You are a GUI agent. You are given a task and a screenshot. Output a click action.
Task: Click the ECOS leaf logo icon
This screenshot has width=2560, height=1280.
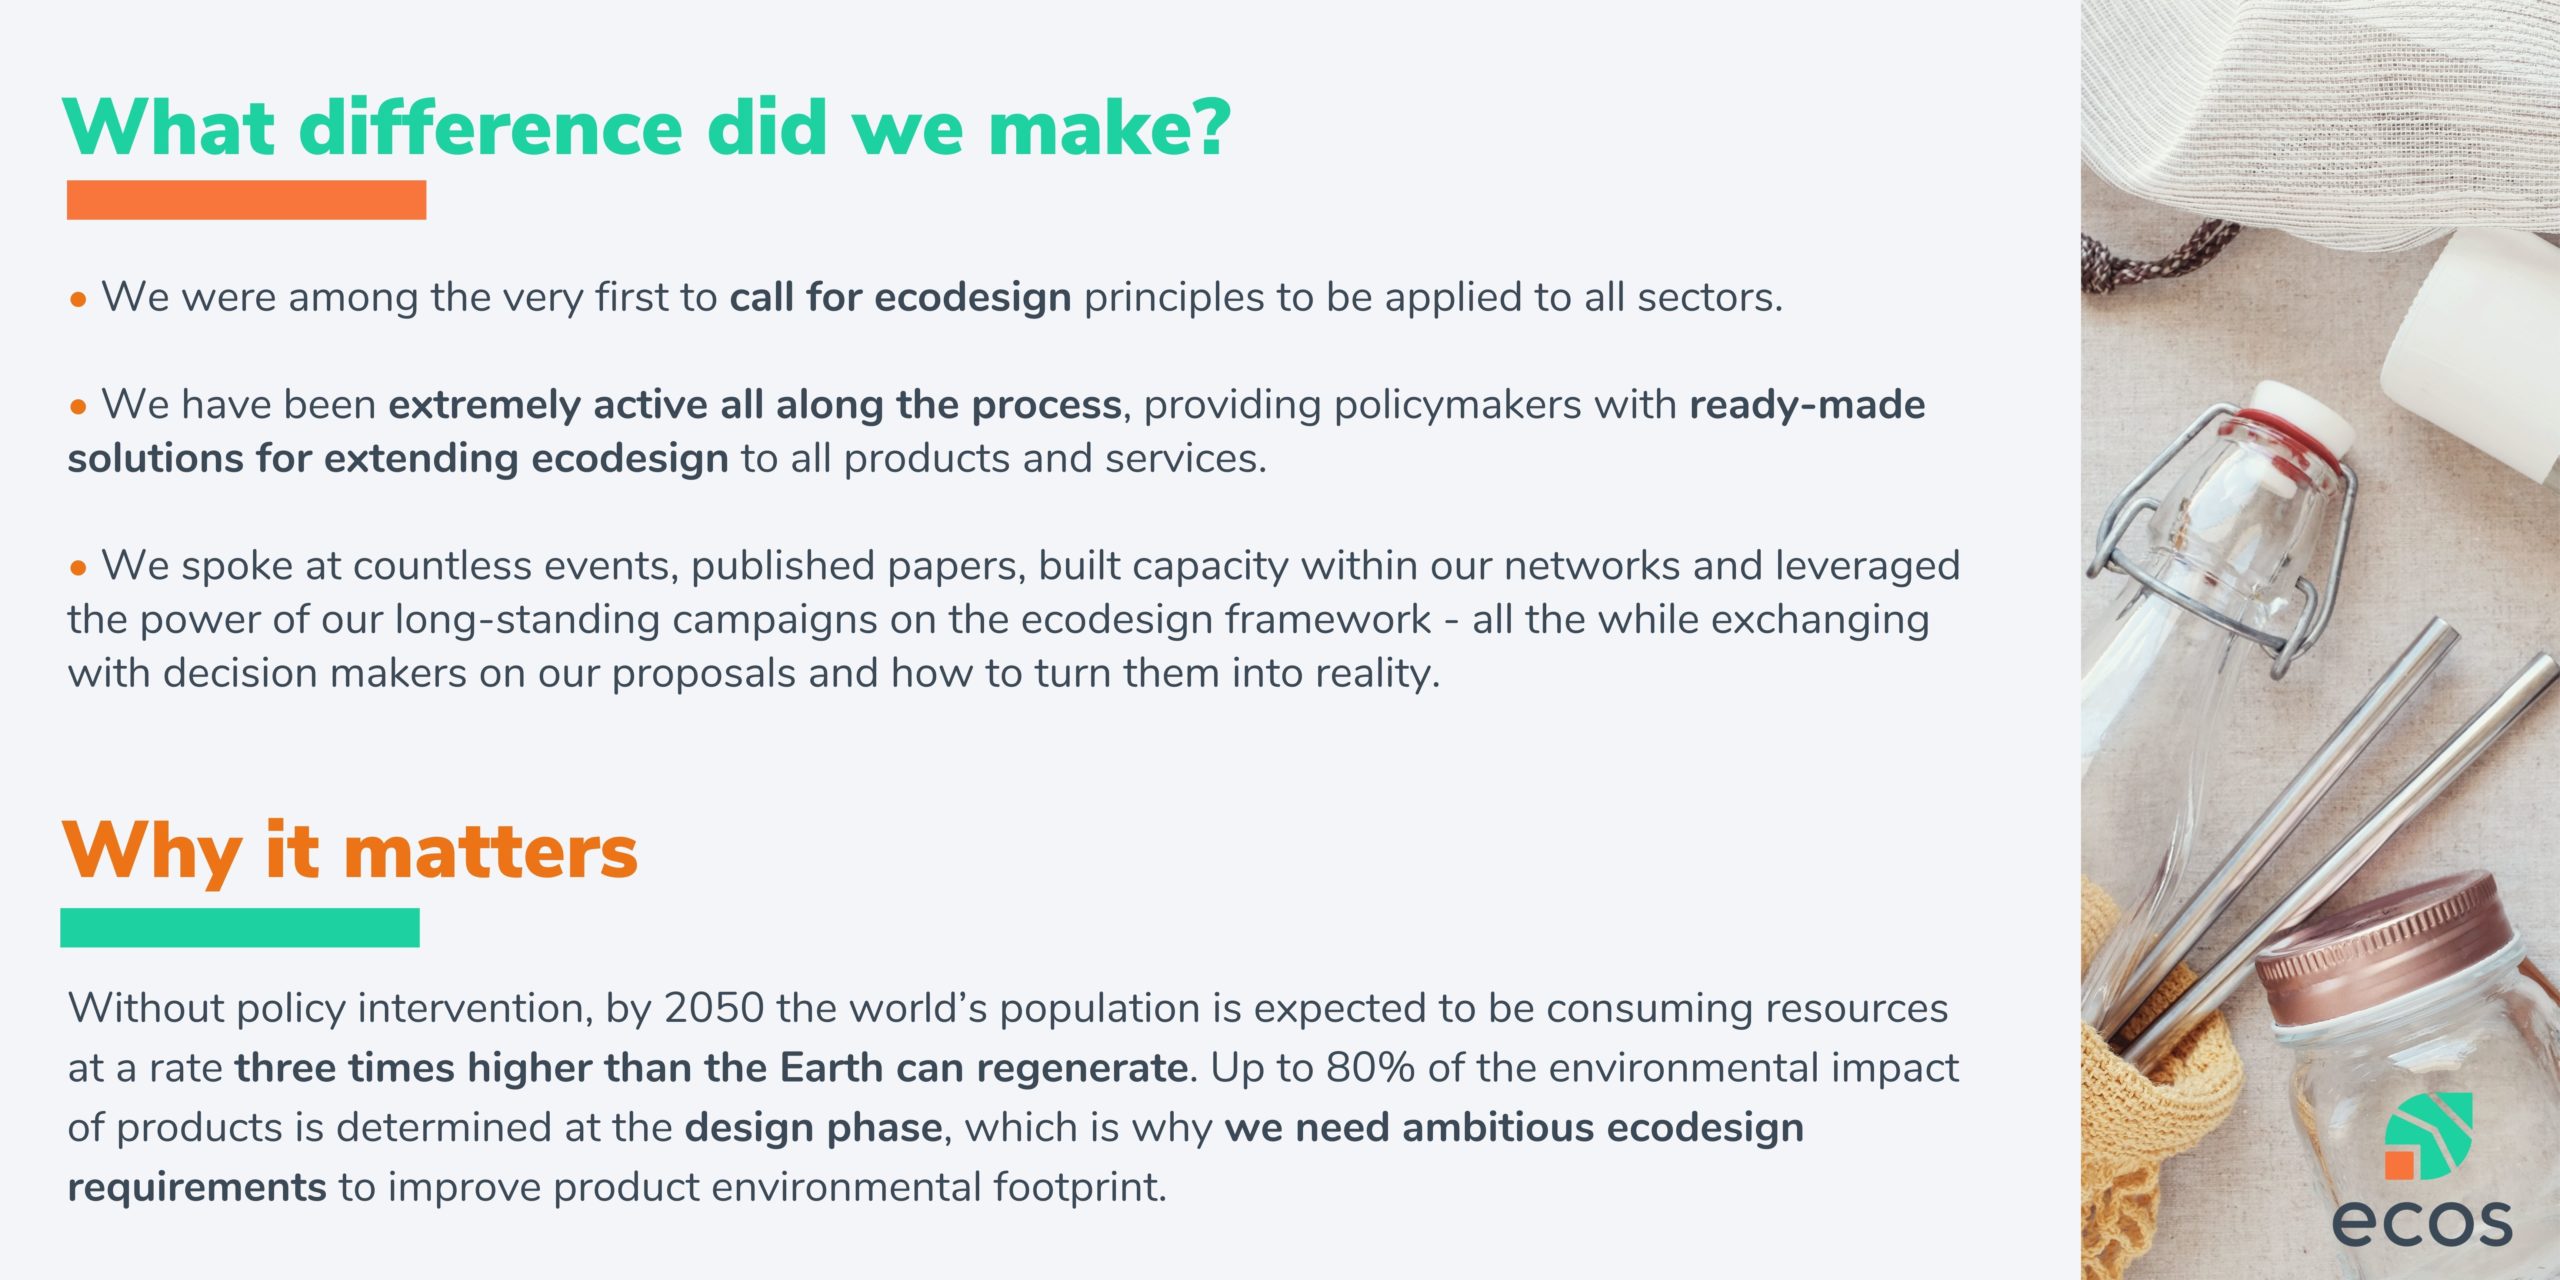[x=2428, y=1135]
